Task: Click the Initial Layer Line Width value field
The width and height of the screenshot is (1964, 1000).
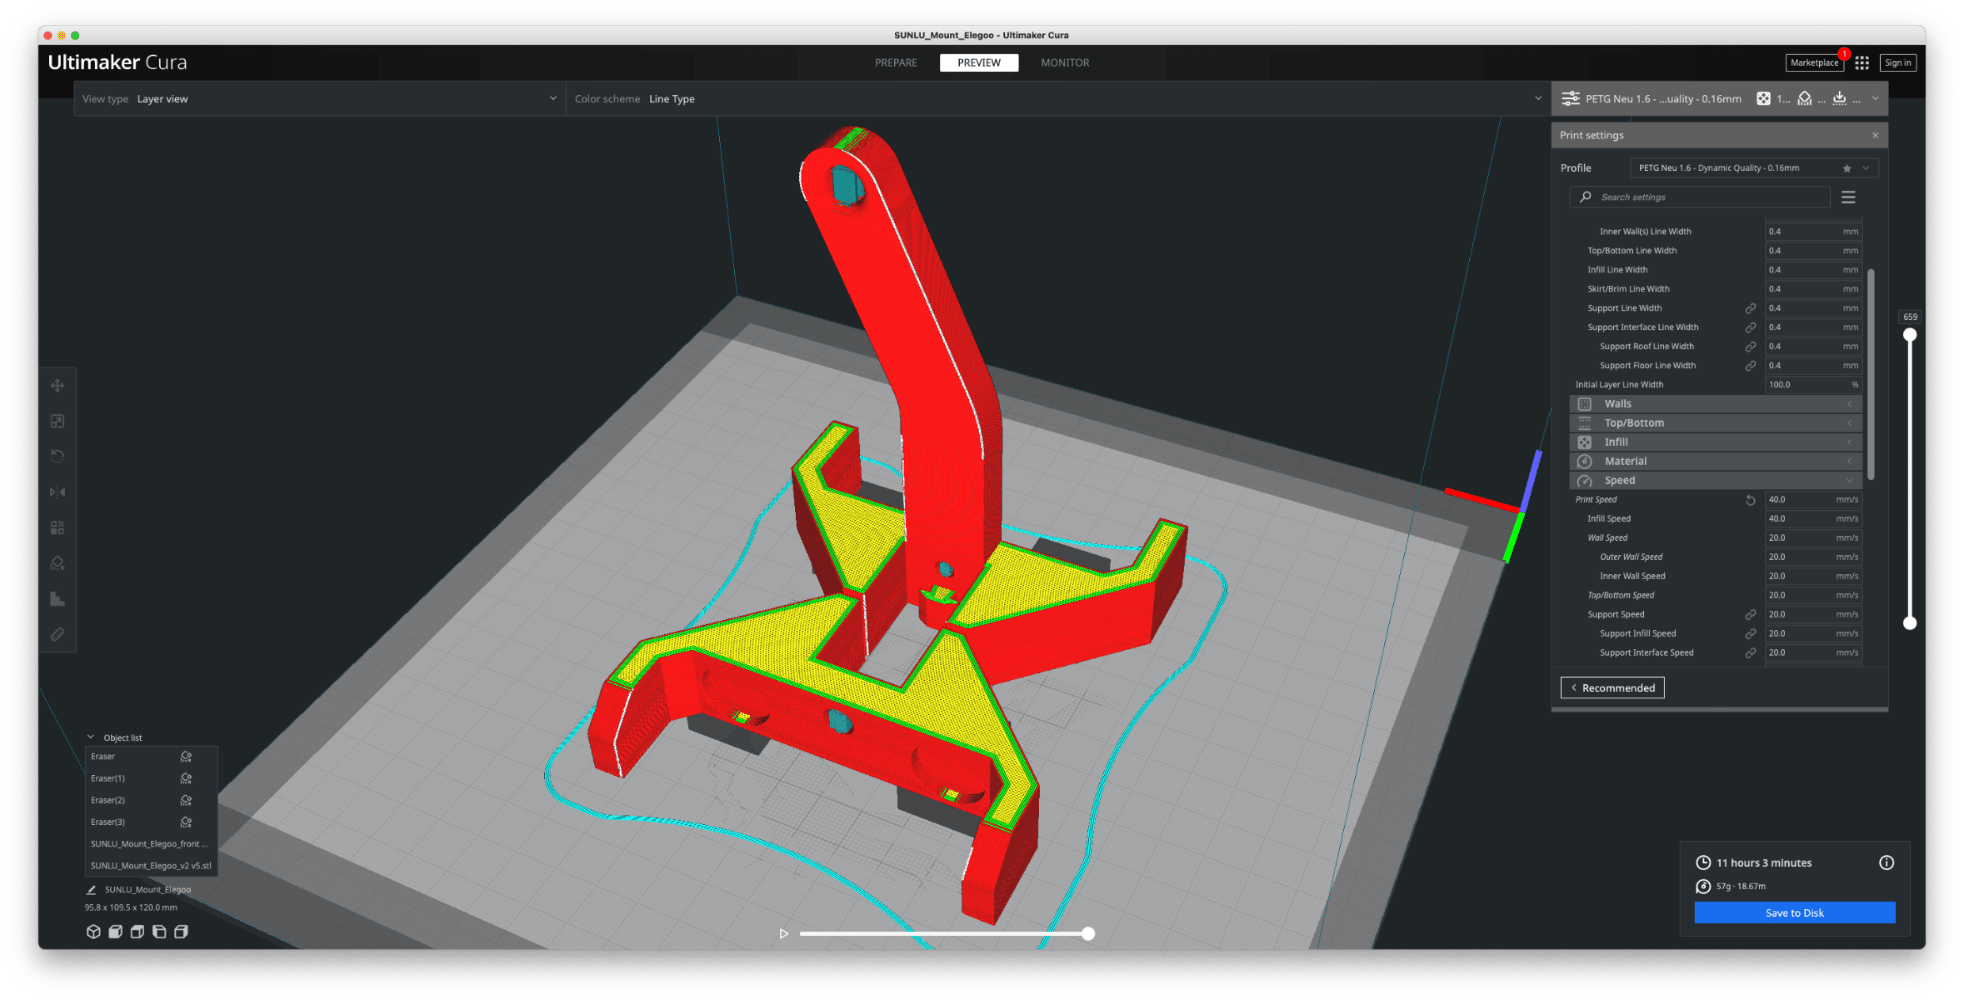Action: pyautogui.click(x=1813, y=385)
